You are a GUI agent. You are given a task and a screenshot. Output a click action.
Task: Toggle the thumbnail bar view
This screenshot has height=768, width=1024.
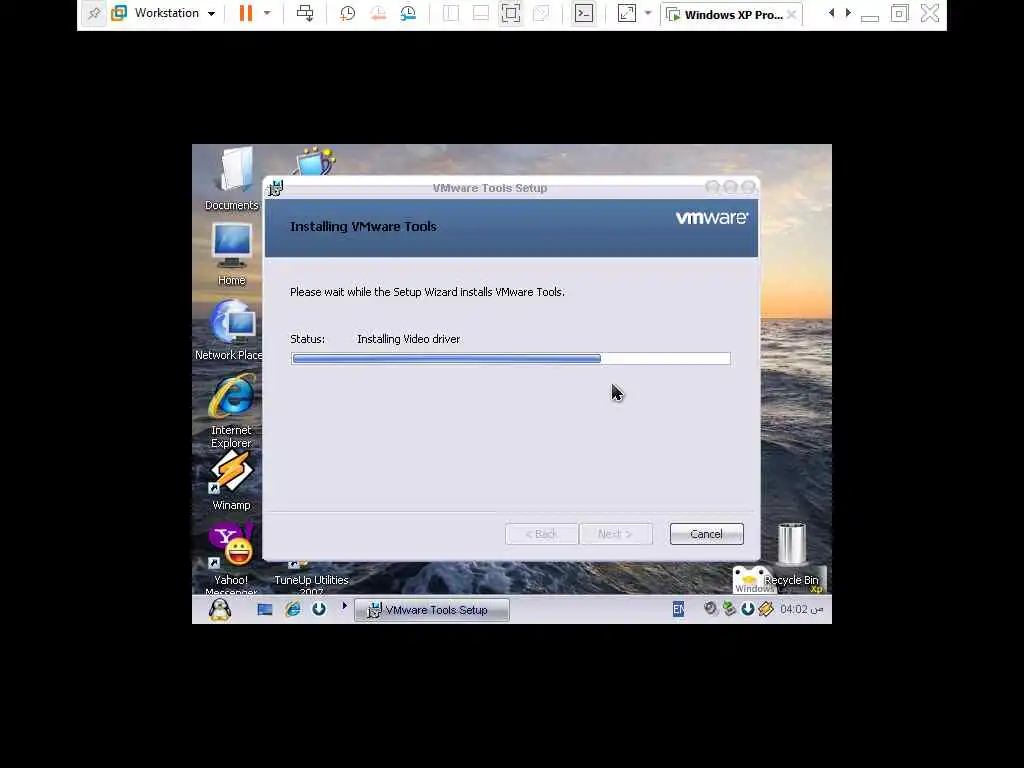[481, 13]
